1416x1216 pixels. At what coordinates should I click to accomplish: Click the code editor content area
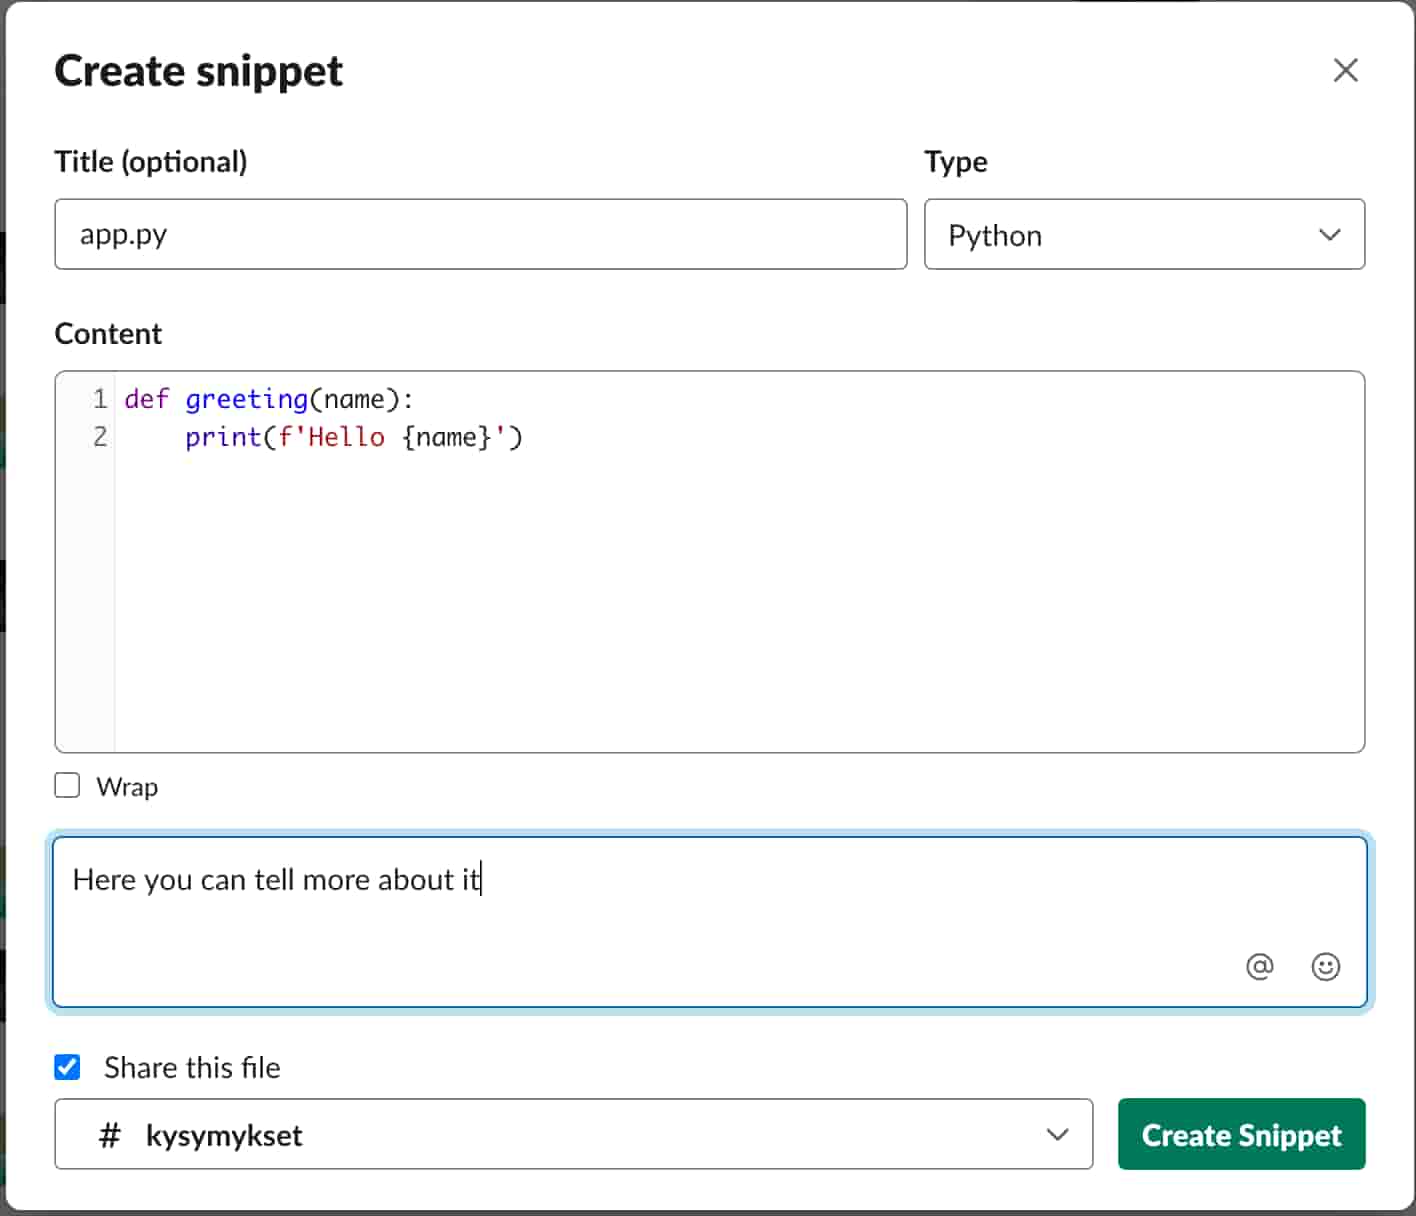(x=710, y=562)
